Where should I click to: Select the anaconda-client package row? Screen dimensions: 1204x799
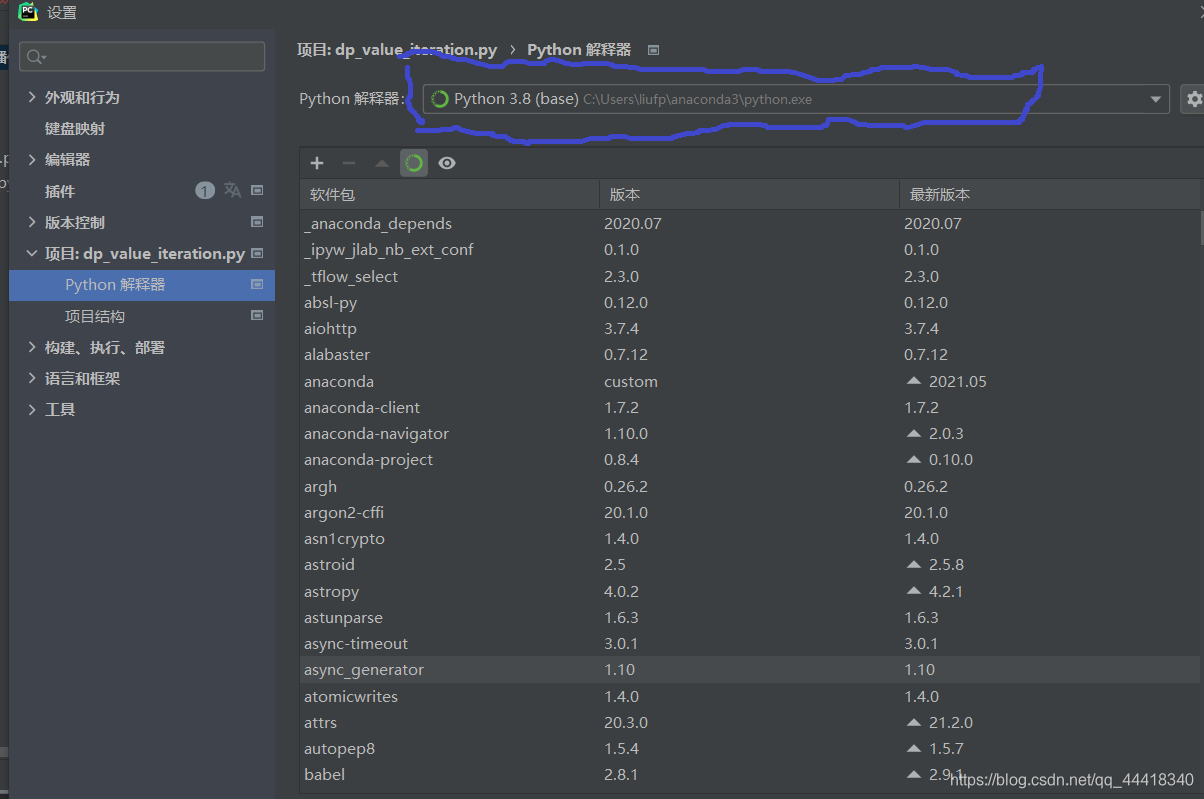click(x=750, y=408)
